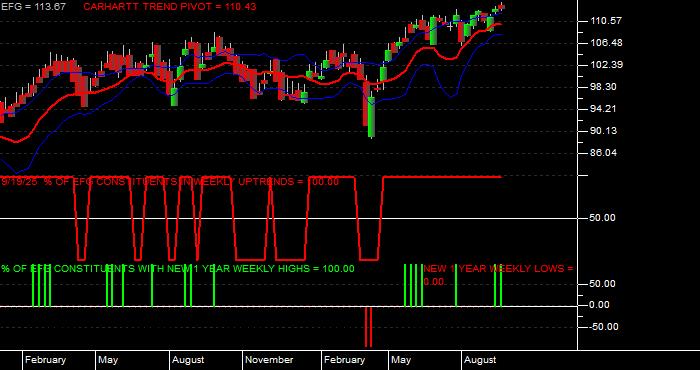Click the first February date label
The height and width of the screenshot is (370, 700).
pos(46,360)
